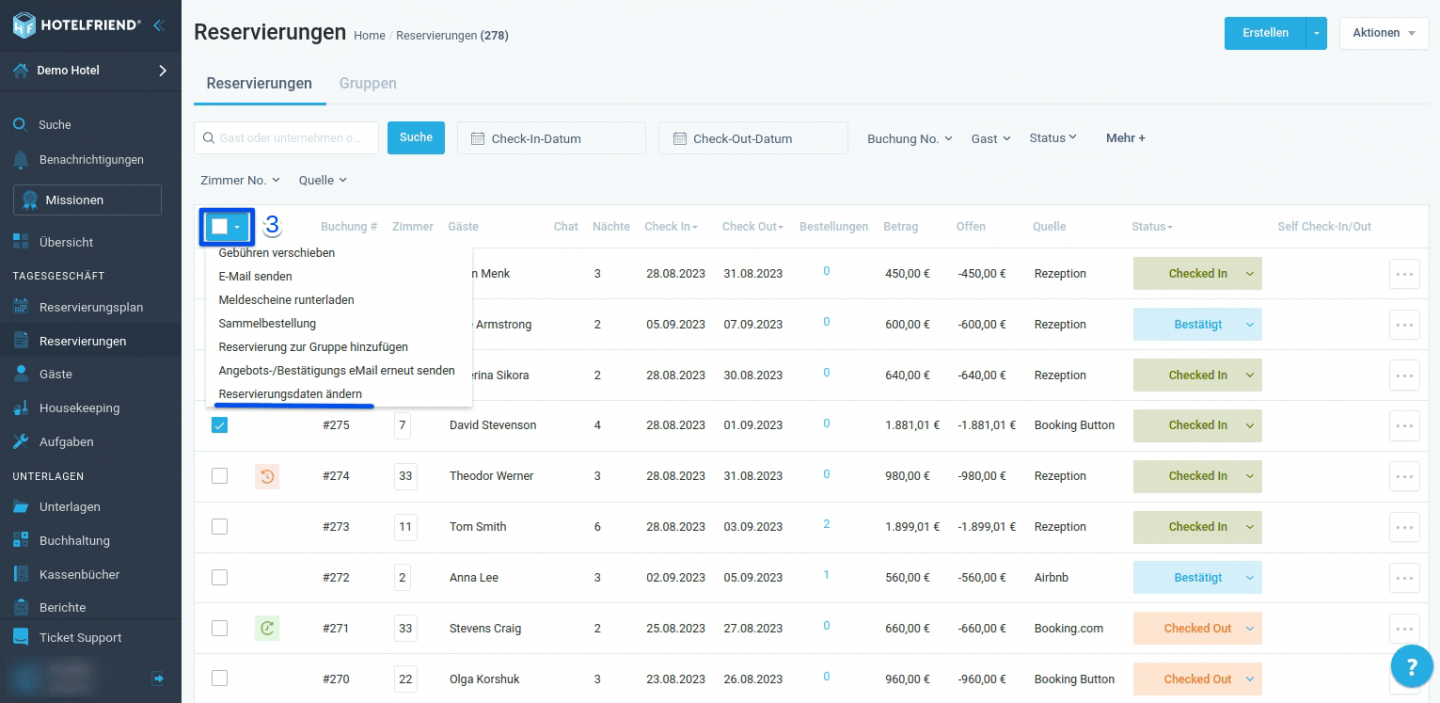The width and height of the screenshot is (1440, 703).
Task: Select Gebühren verschieben from menu
Action: point(277,253)
